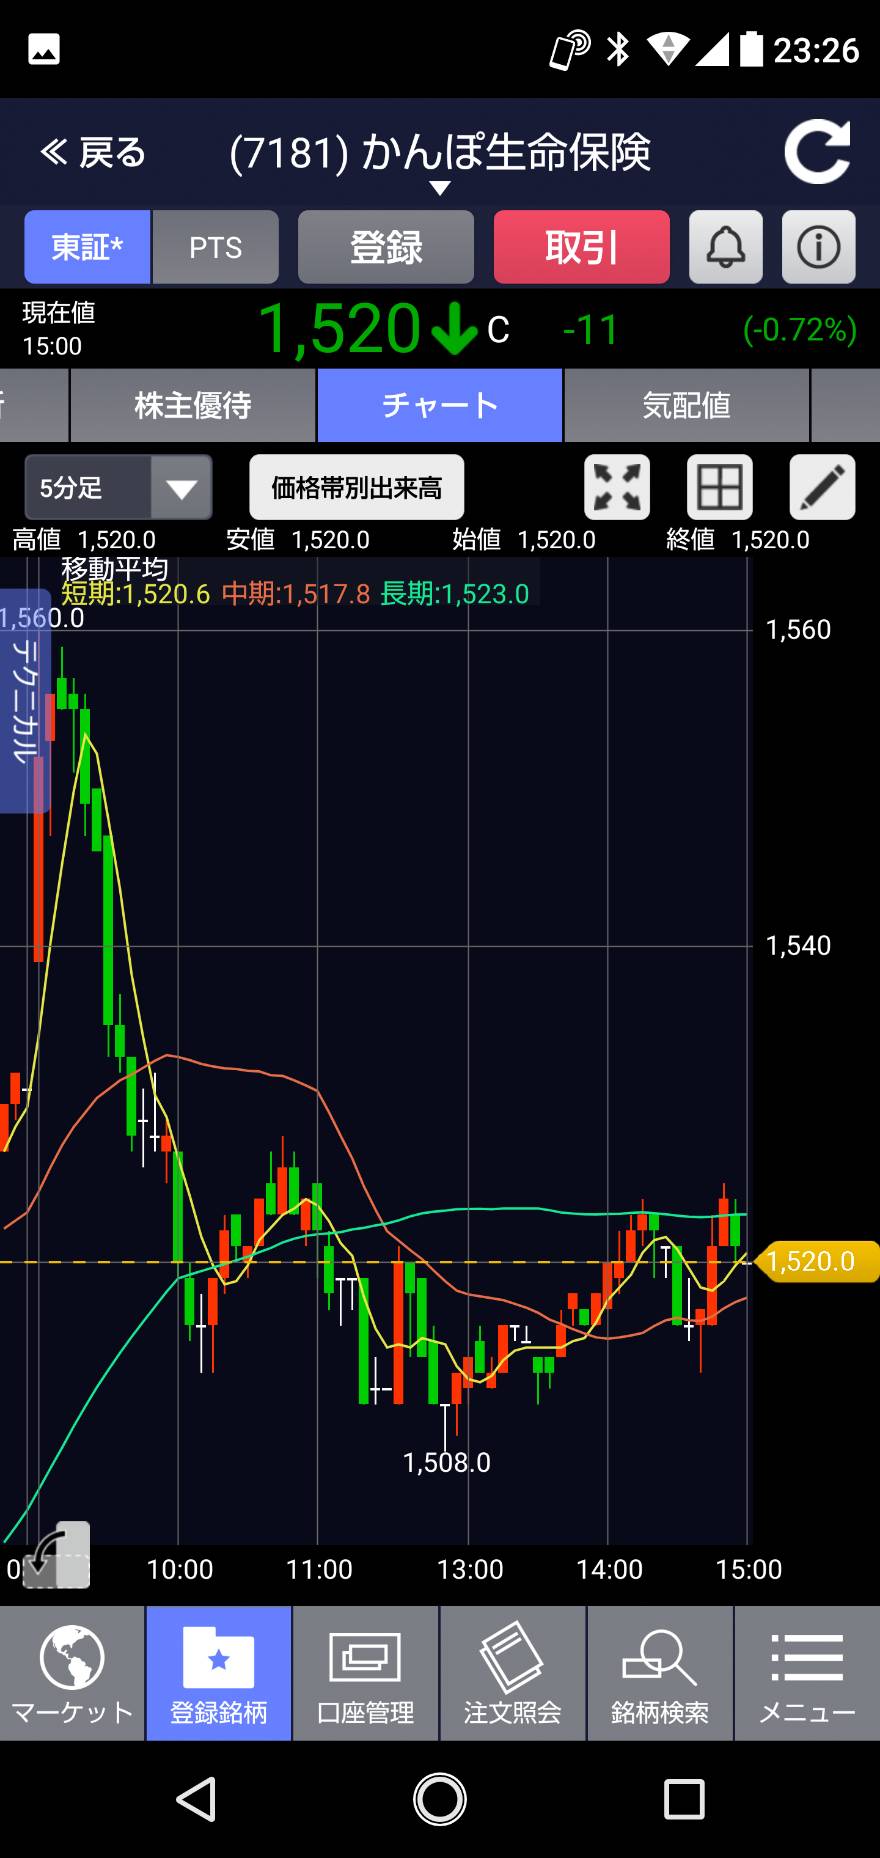Tap the 長期:1,523.0 moving average label
Viewport: 880px width, 1858px height.
coord(455,594)
